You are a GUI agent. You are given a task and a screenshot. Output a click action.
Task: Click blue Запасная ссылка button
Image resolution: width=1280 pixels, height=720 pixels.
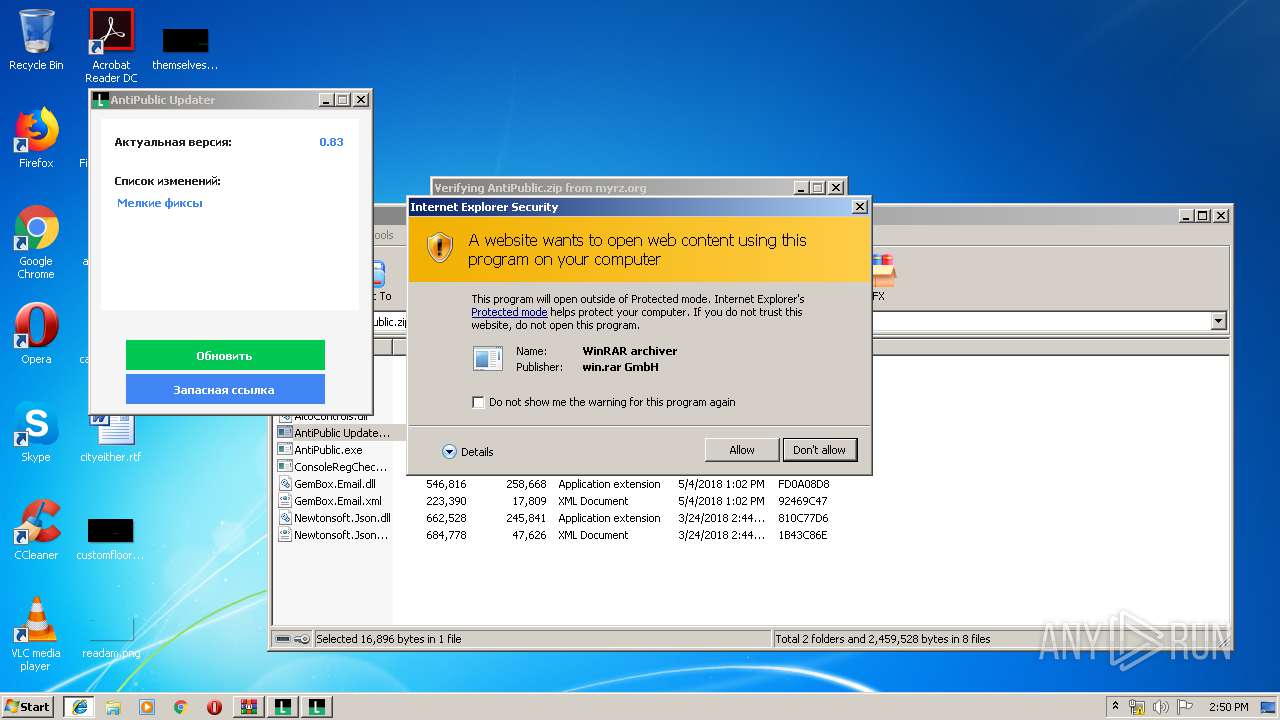pyautogui.click(x=225, y=389)
